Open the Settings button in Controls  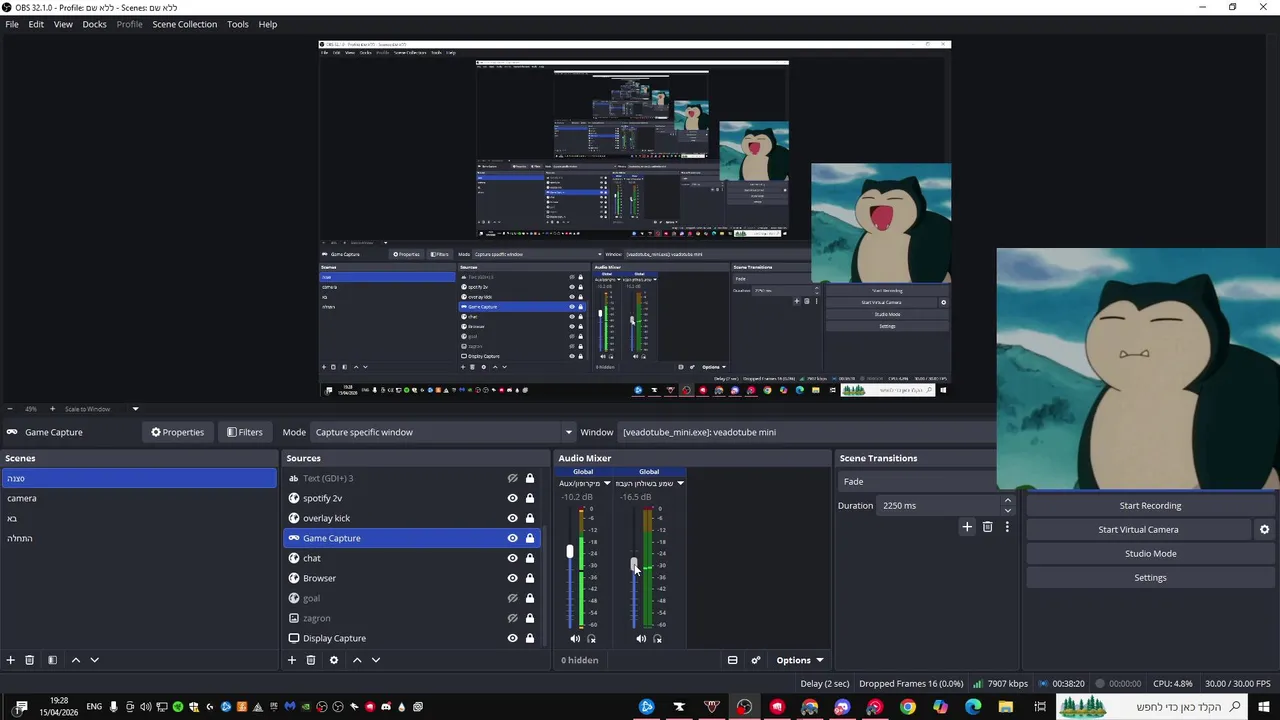pos(1150,578)
